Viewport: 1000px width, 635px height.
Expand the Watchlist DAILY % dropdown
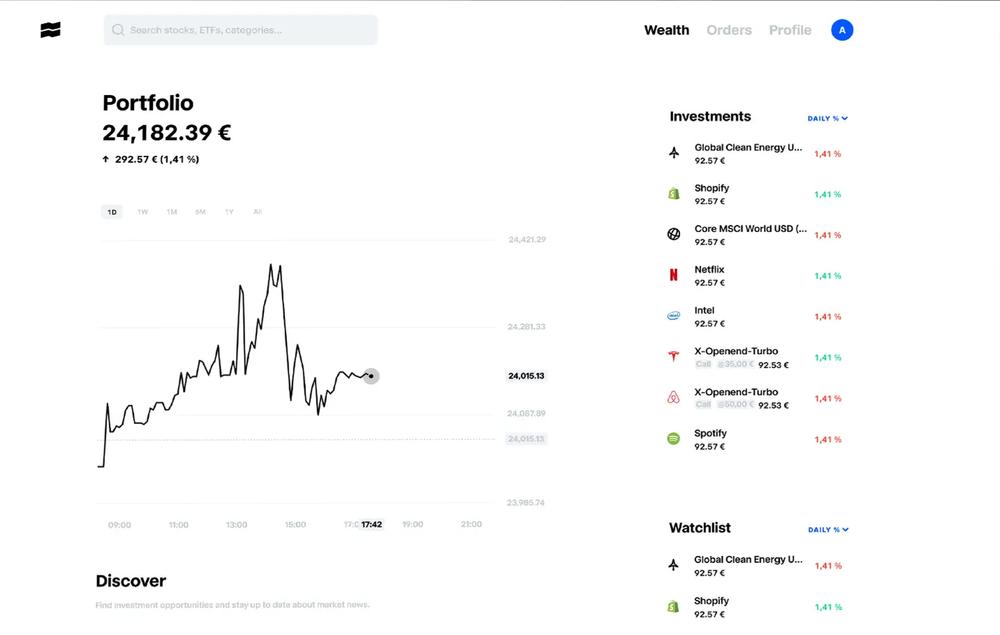pyautogui.click(x=828, y=530)
